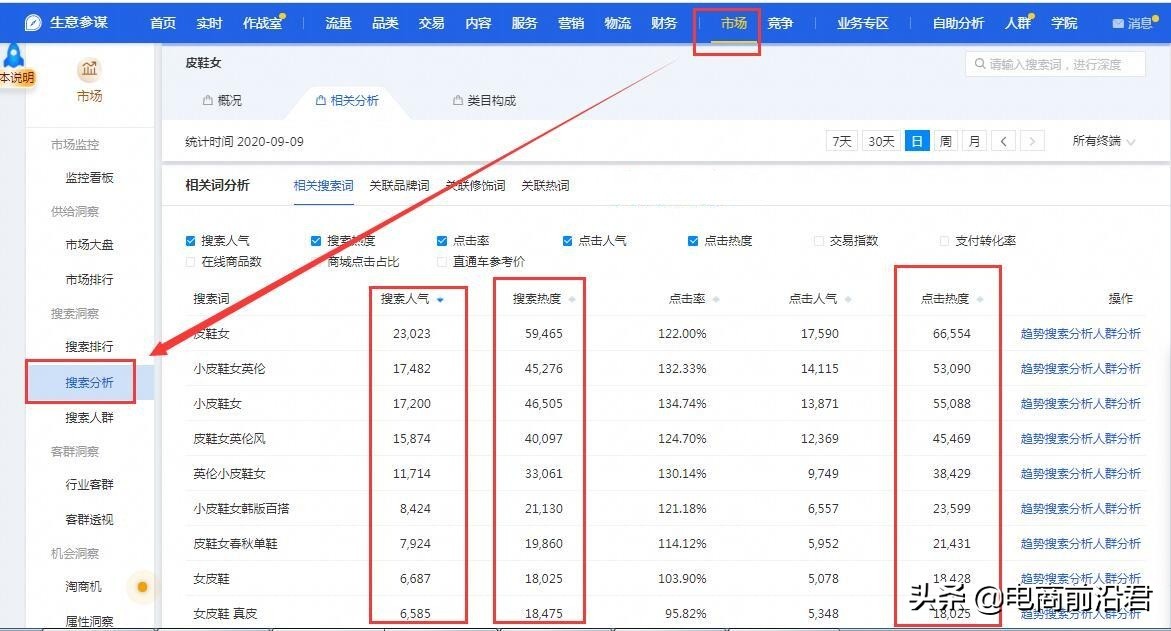The height and width of the screenshot is (631, 1171).
Task: Select the 周 period toggle
Action: [945, 141]
